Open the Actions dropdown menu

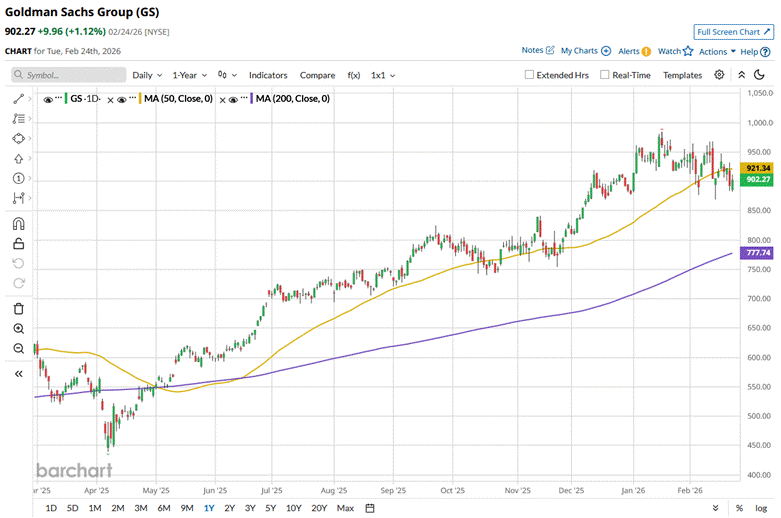(x=717, y=51)
